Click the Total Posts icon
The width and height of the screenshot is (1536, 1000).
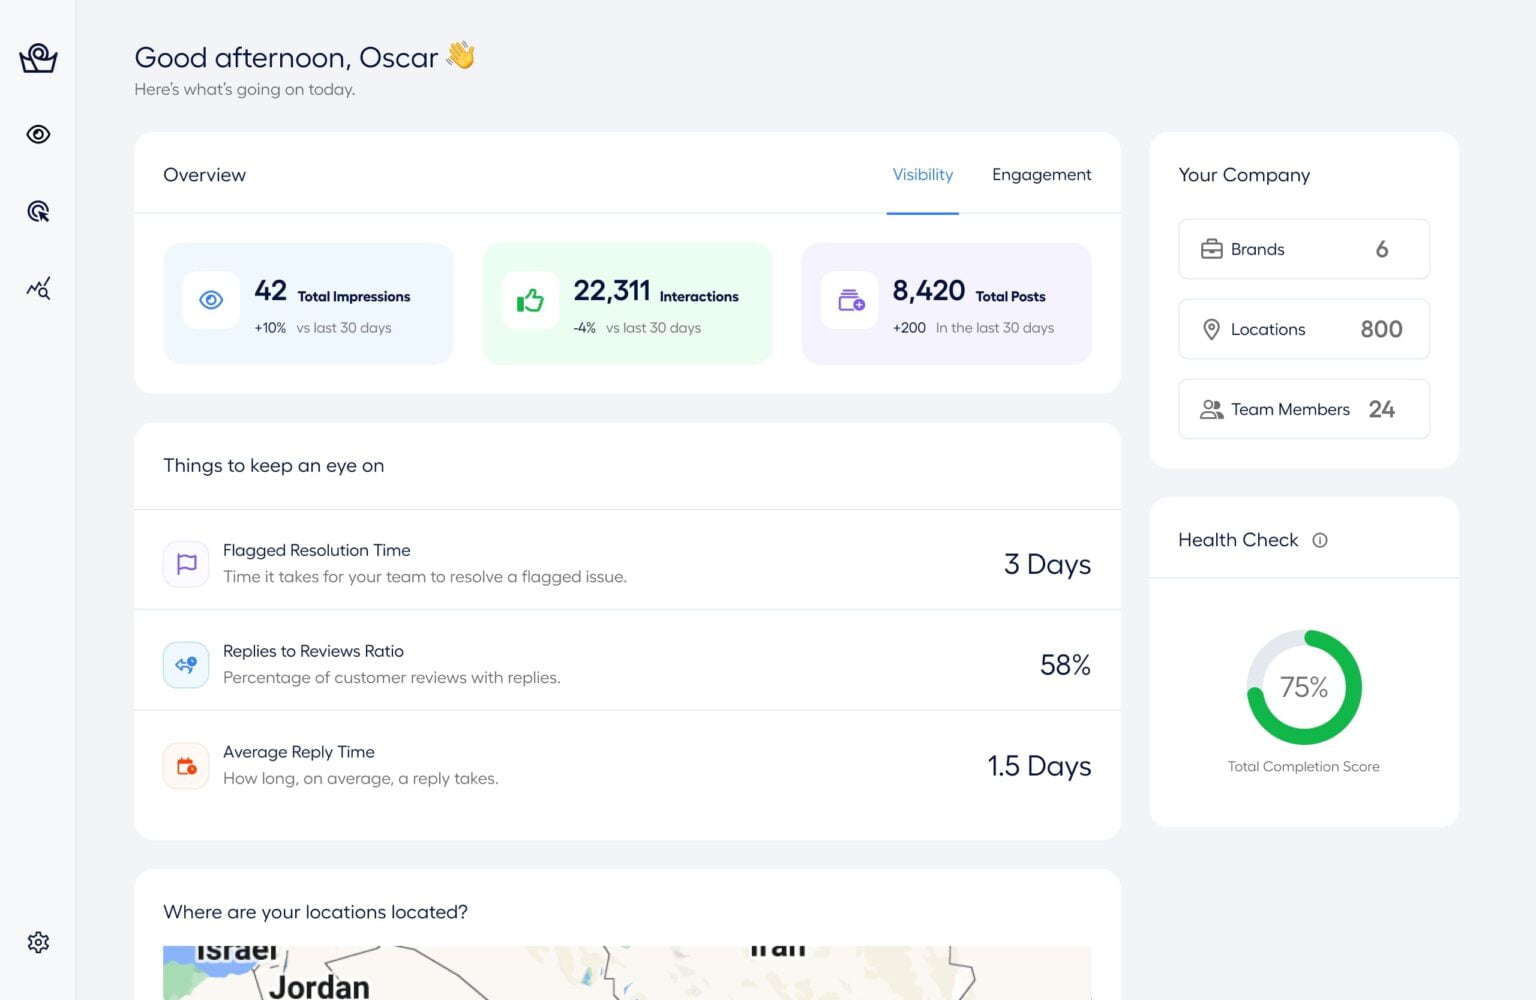click(850, 300)
